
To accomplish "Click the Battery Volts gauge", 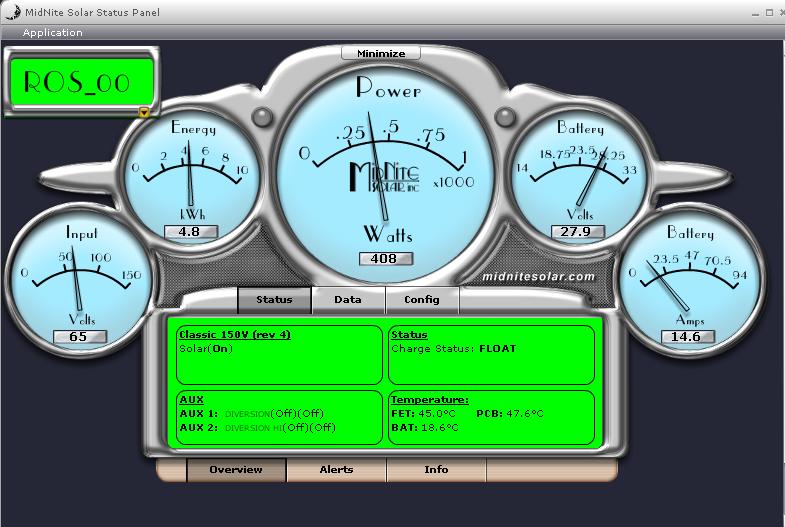I will (579, 178).
